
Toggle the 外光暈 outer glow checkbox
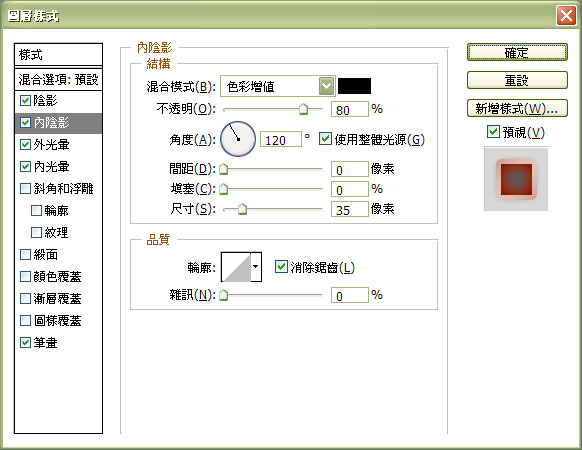tap(25, 144)
